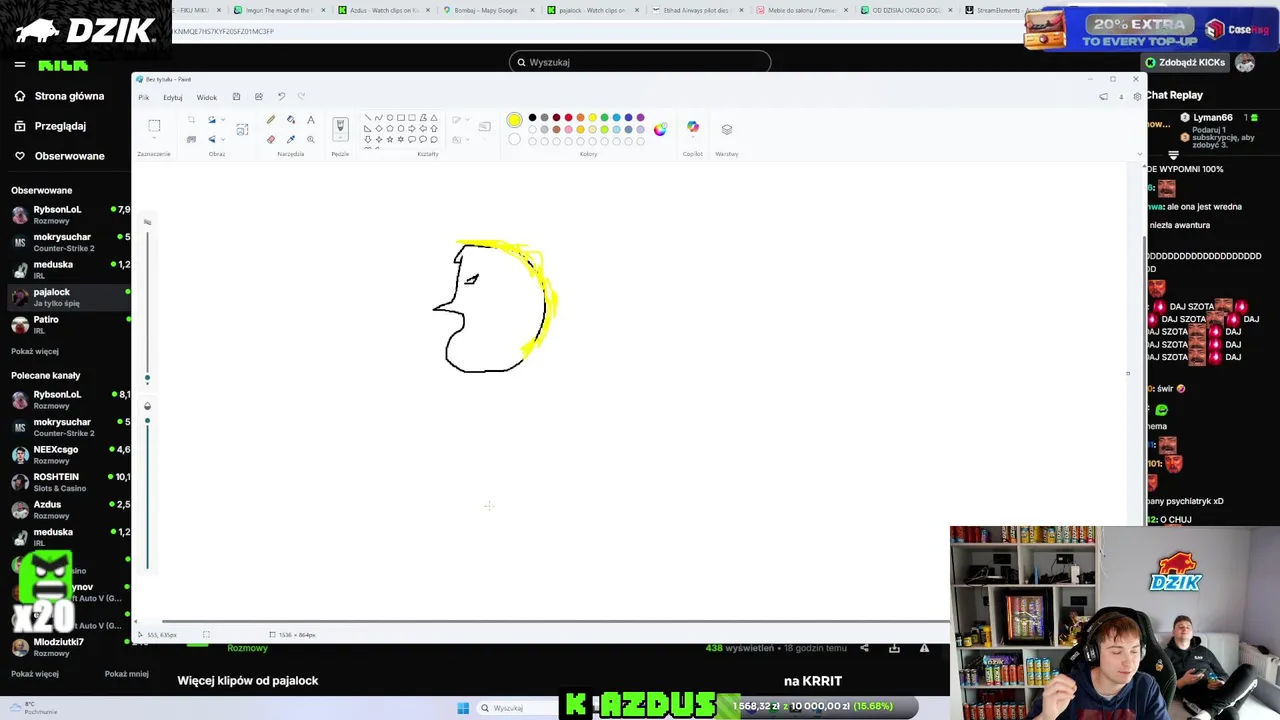This screenshot has width=1280, height=720.
Task: Open Edit colors wheel in Paint
Action: click(x=660, y=129)
